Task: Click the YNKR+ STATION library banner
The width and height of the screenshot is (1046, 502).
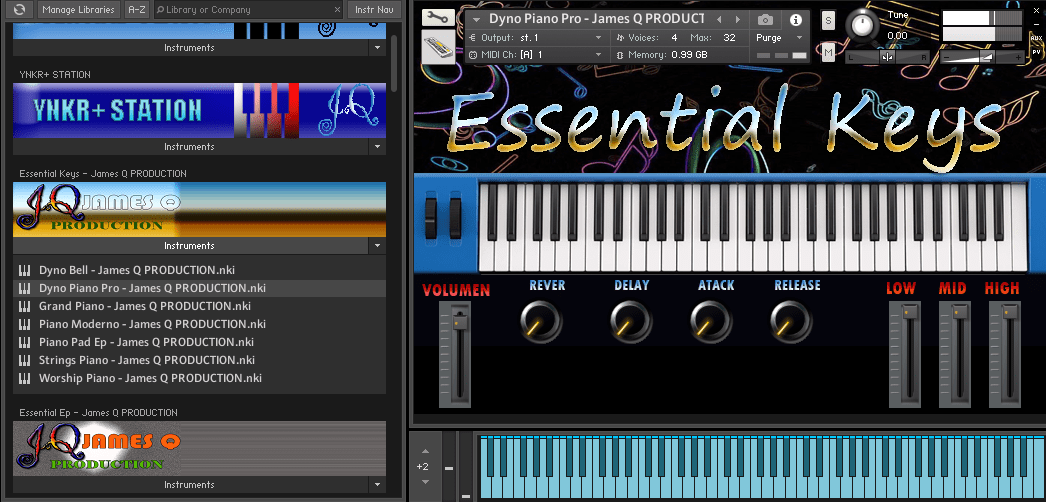Action: (199, 110)
